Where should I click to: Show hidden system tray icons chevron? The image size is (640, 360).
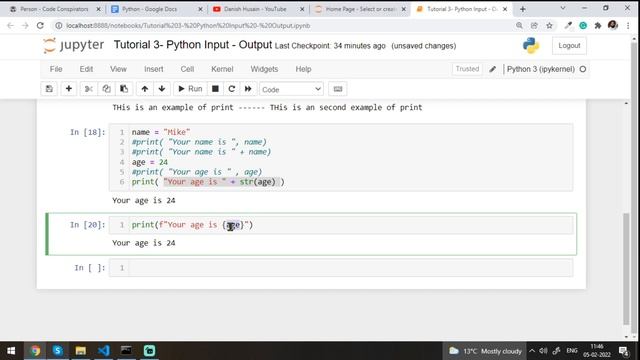[532, 351]
